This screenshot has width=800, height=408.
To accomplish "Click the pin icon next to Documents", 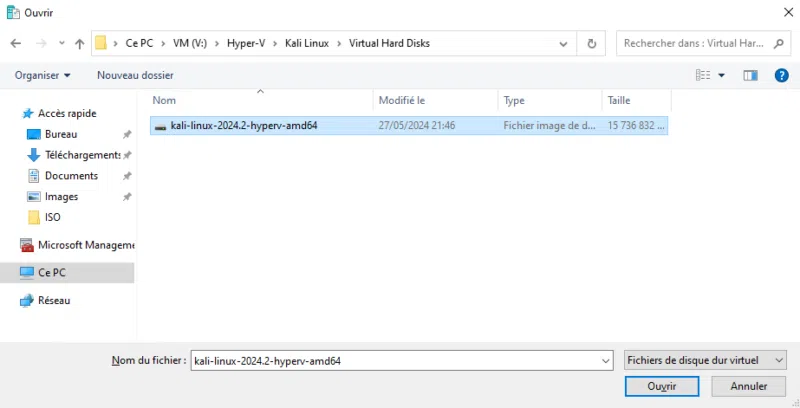I will pos(127,176).
